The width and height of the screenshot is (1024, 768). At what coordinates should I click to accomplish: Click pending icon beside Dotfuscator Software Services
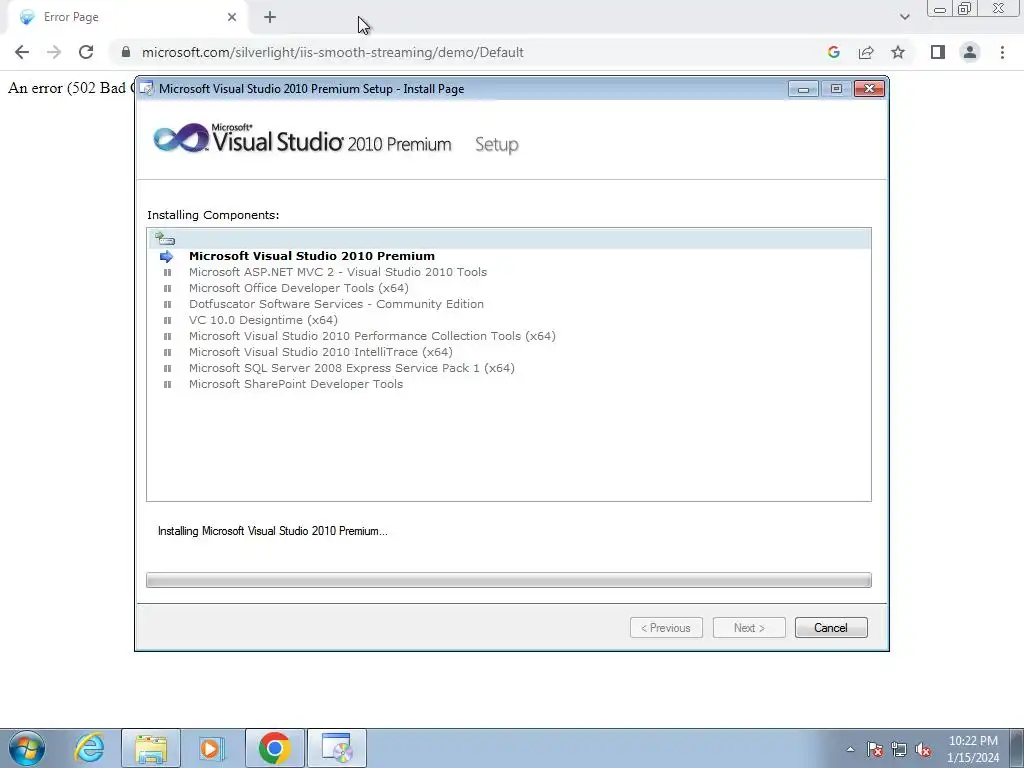(167, 304)
